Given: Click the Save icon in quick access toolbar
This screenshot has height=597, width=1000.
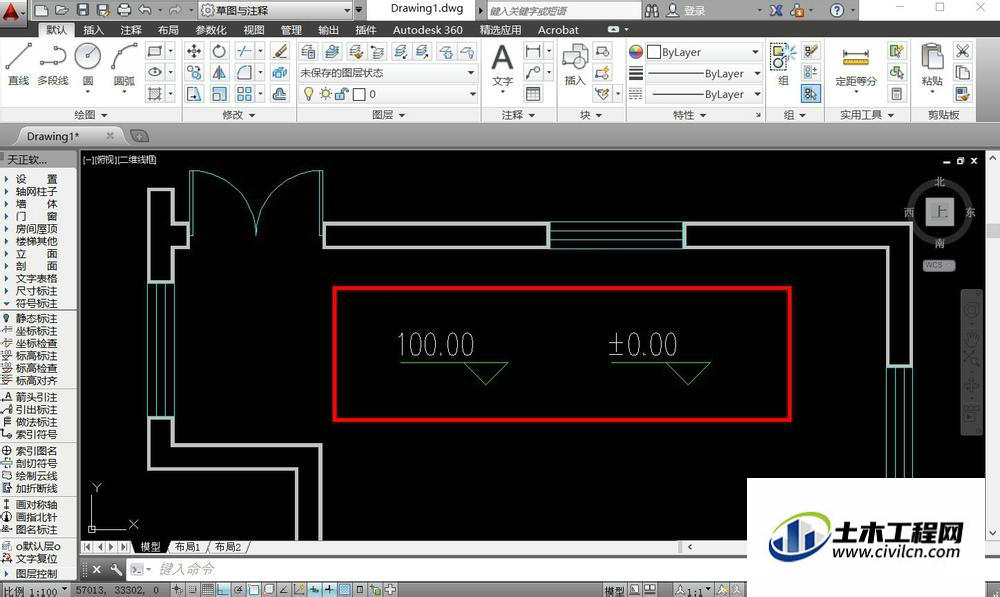Looking at the screenshot, I should [x=83, y=10].
